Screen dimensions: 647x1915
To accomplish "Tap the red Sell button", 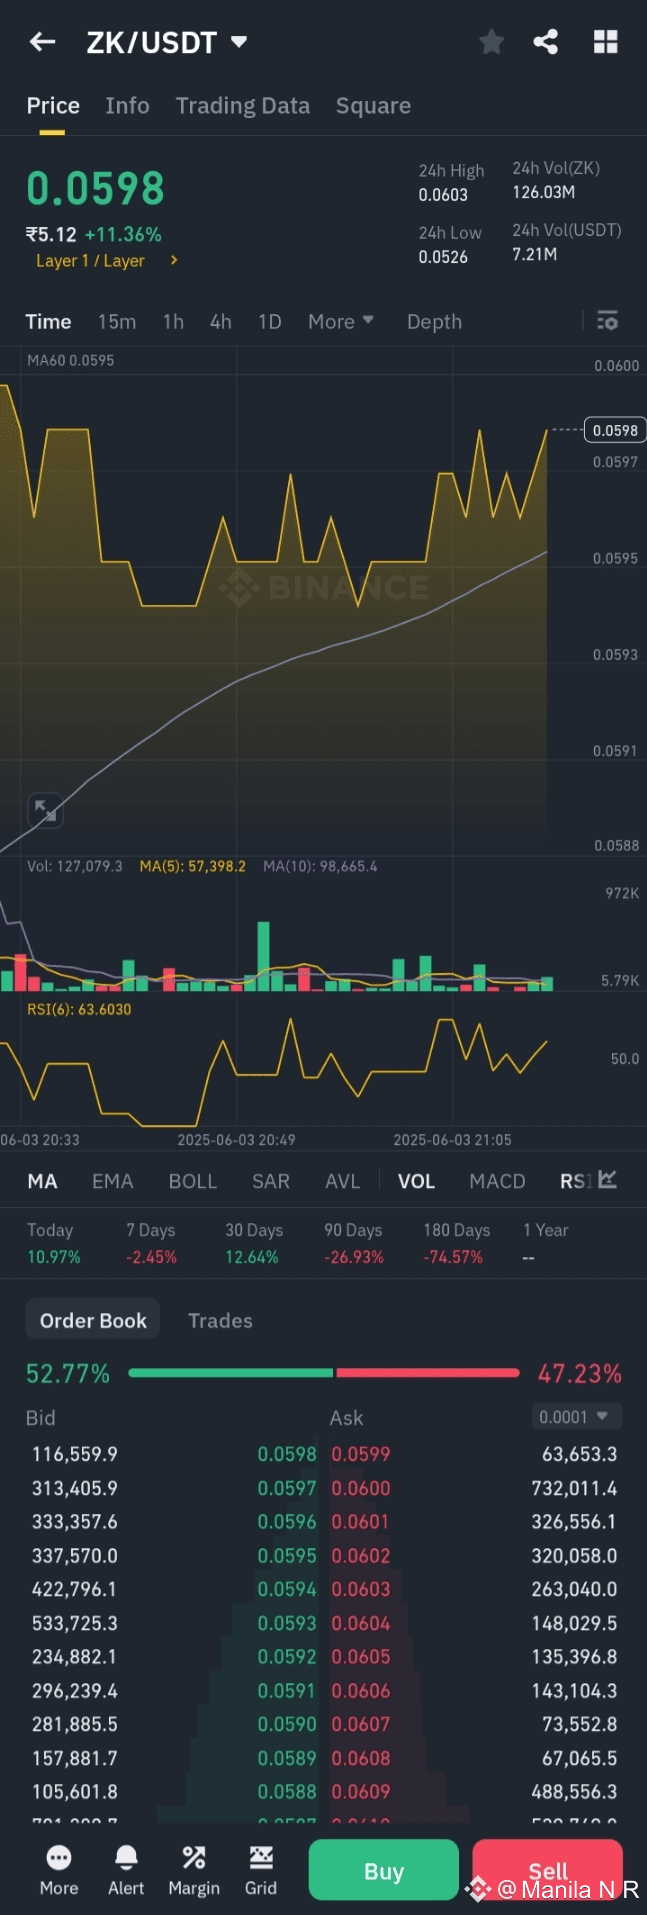I will click(548, 1870).
